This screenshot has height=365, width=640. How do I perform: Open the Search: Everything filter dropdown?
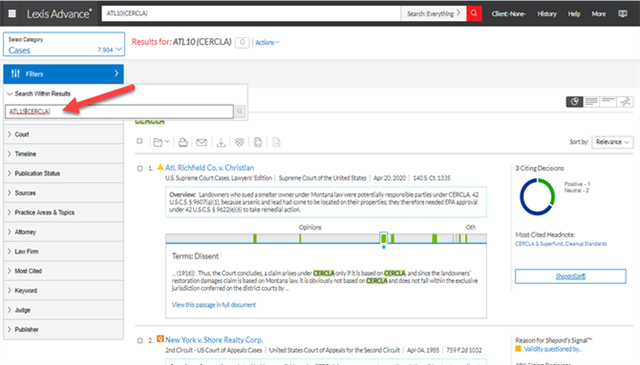[x=433, y=13]
